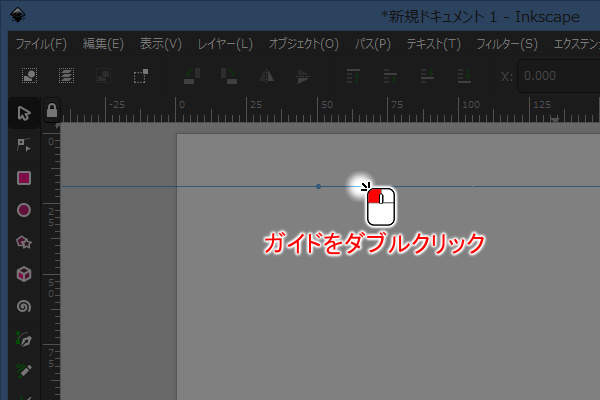Screen dimensions: 600x400
Task: Toggle the guide lock padlock
Action: (52, 110)
